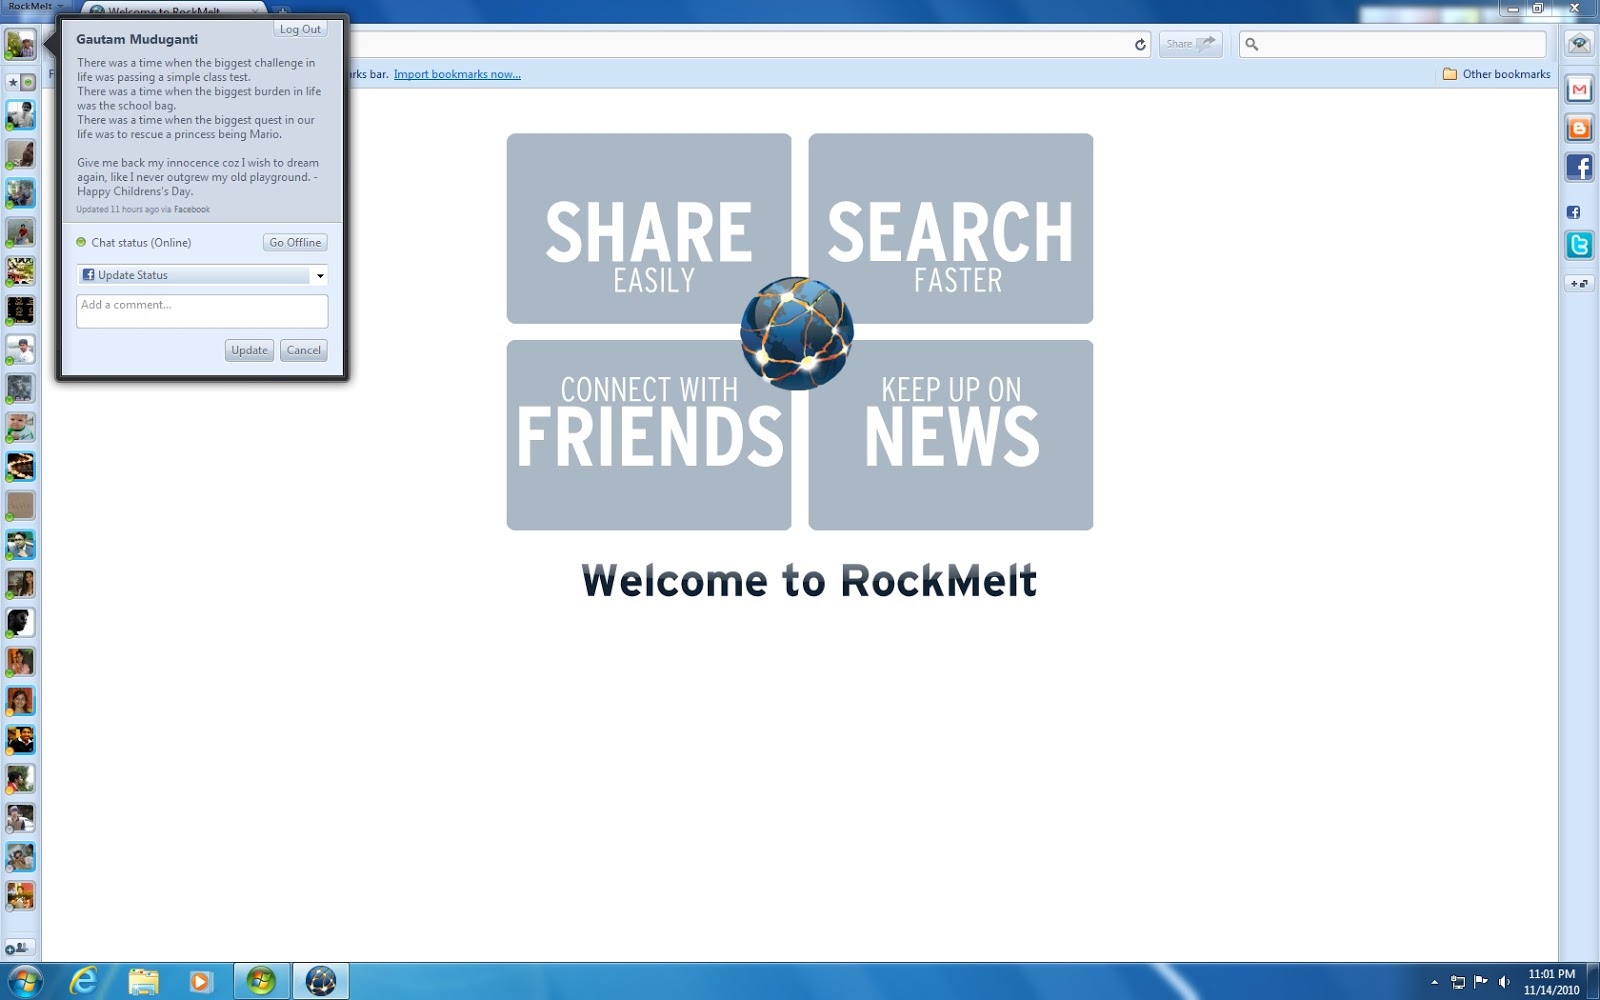The width and height of the screenshot is (1600, 1000).
Task: Cancel the status update
Action: click(304, 350)
